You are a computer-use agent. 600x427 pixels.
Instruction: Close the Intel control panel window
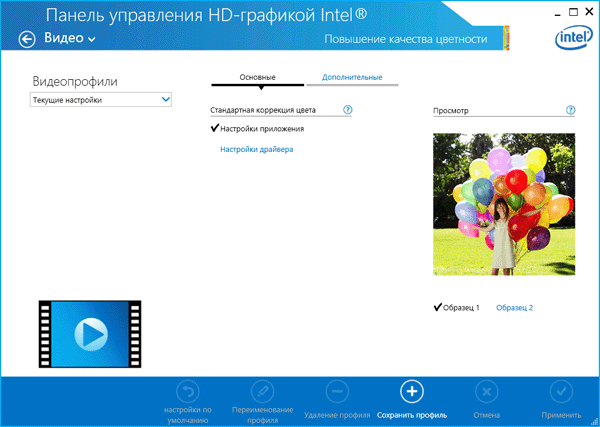point(589,12)
